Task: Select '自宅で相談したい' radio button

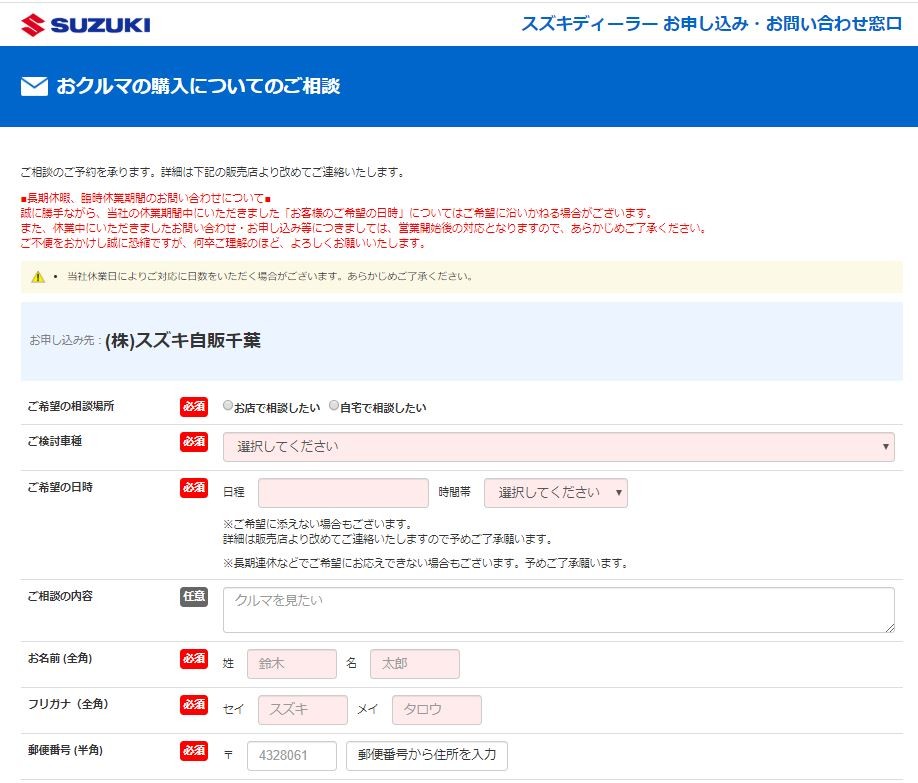Action: (334, 405)
